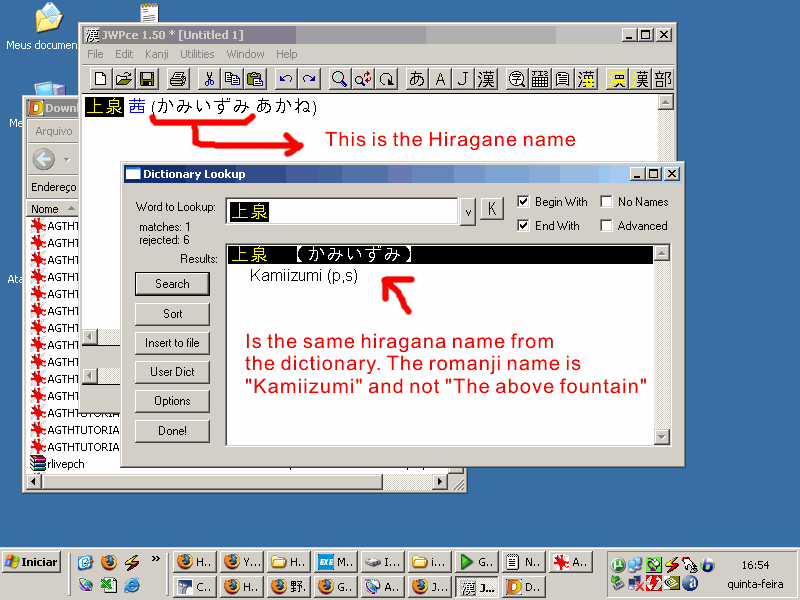Launch Internet Explorer from quick launch
The height and width of the screenshot is (600, 800).
132,585
